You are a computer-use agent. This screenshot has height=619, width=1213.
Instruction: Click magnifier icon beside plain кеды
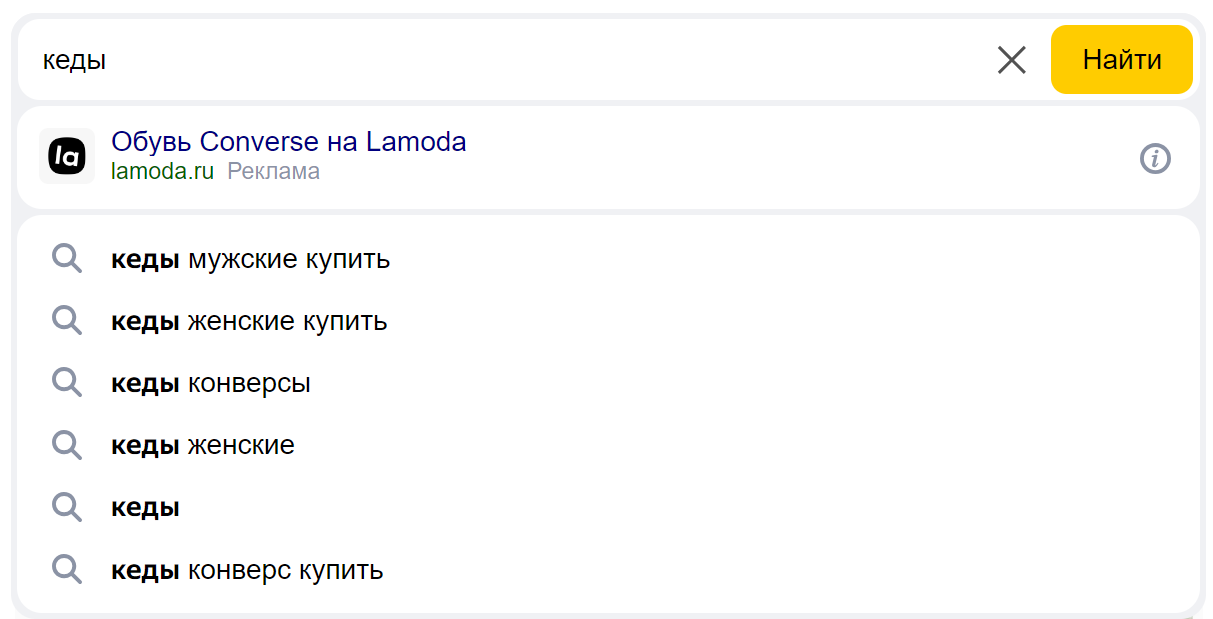click(67, 508)
